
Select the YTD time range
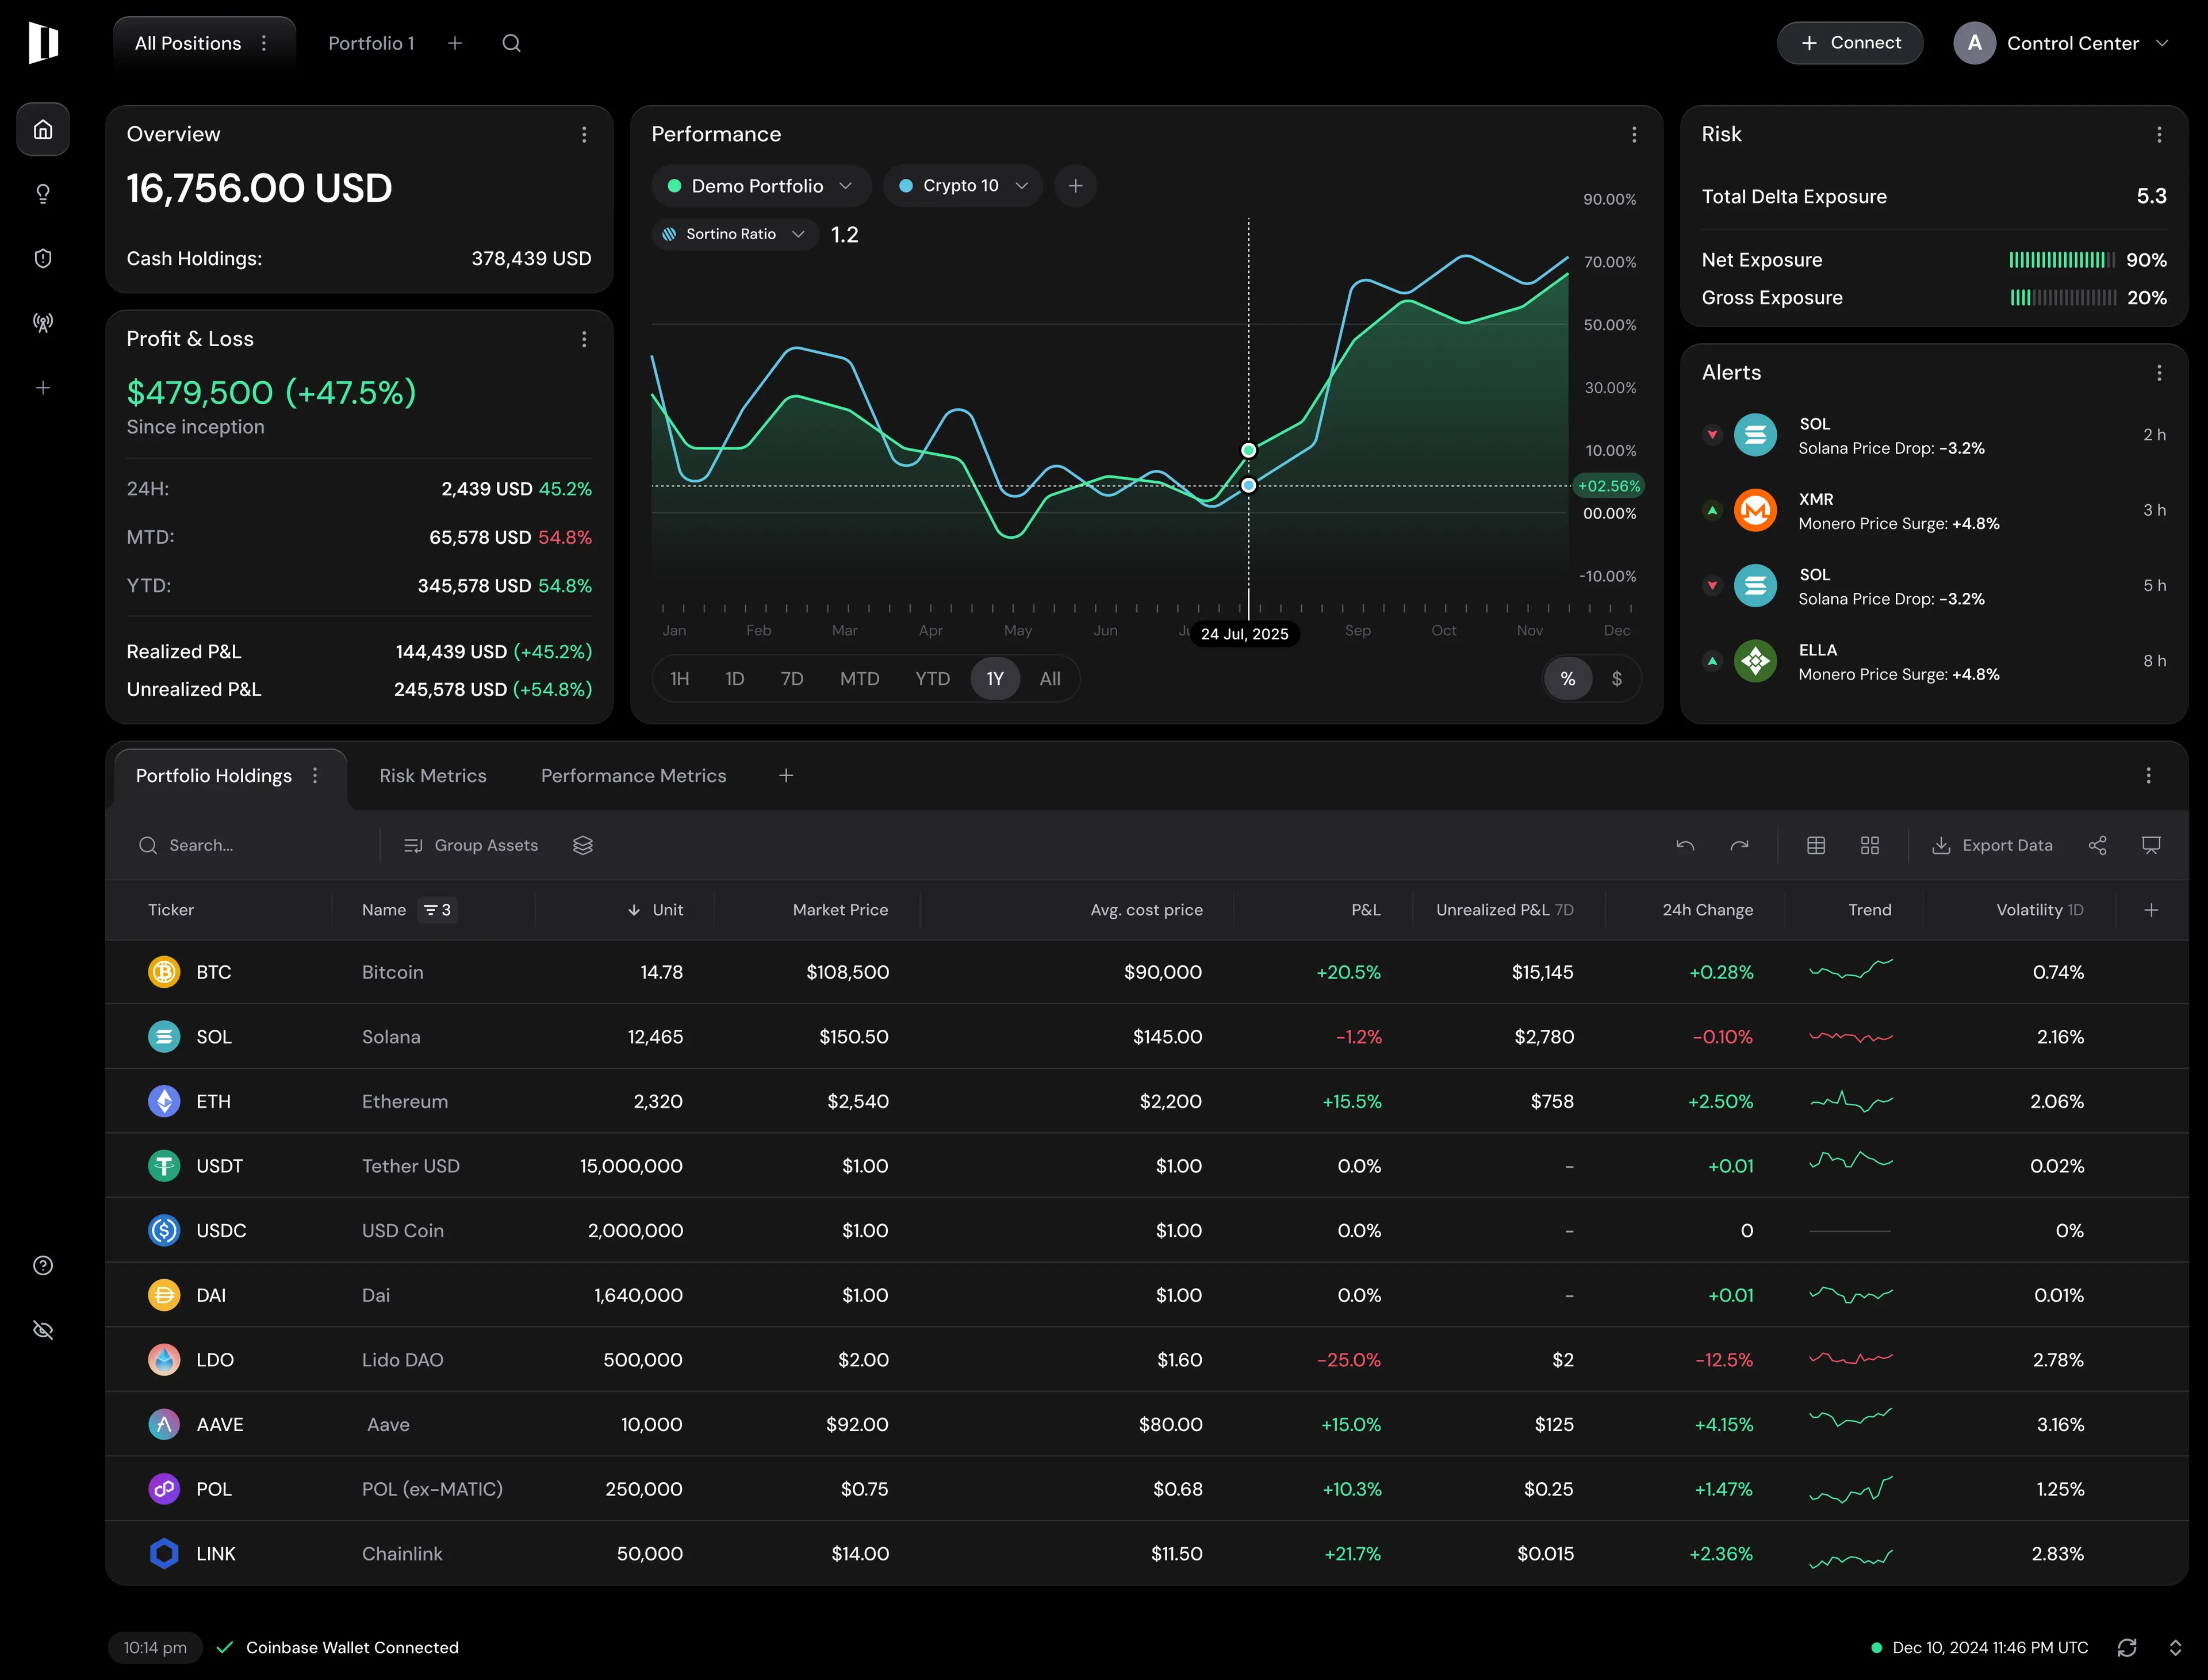(932, 679)
